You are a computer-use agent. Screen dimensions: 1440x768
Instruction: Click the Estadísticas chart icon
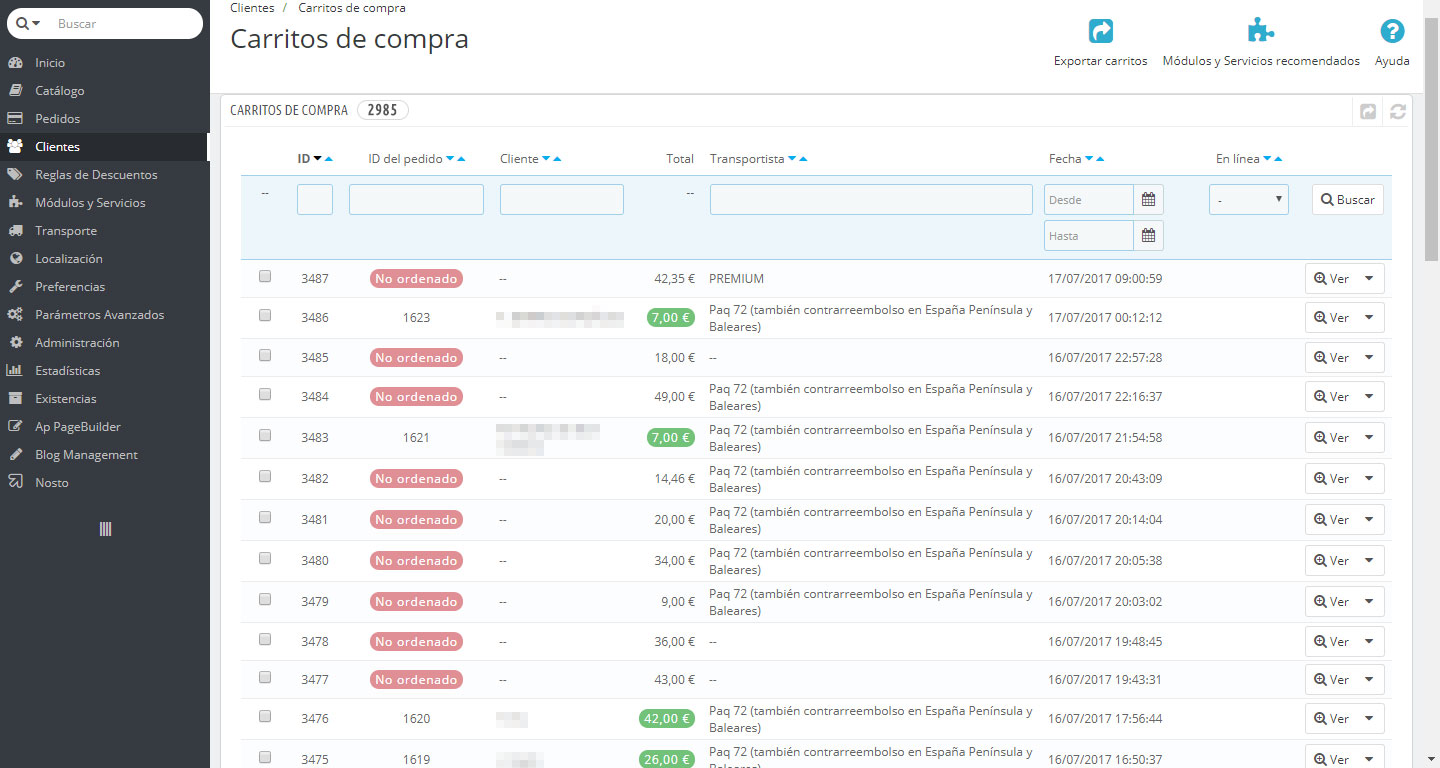pos(15,371)
